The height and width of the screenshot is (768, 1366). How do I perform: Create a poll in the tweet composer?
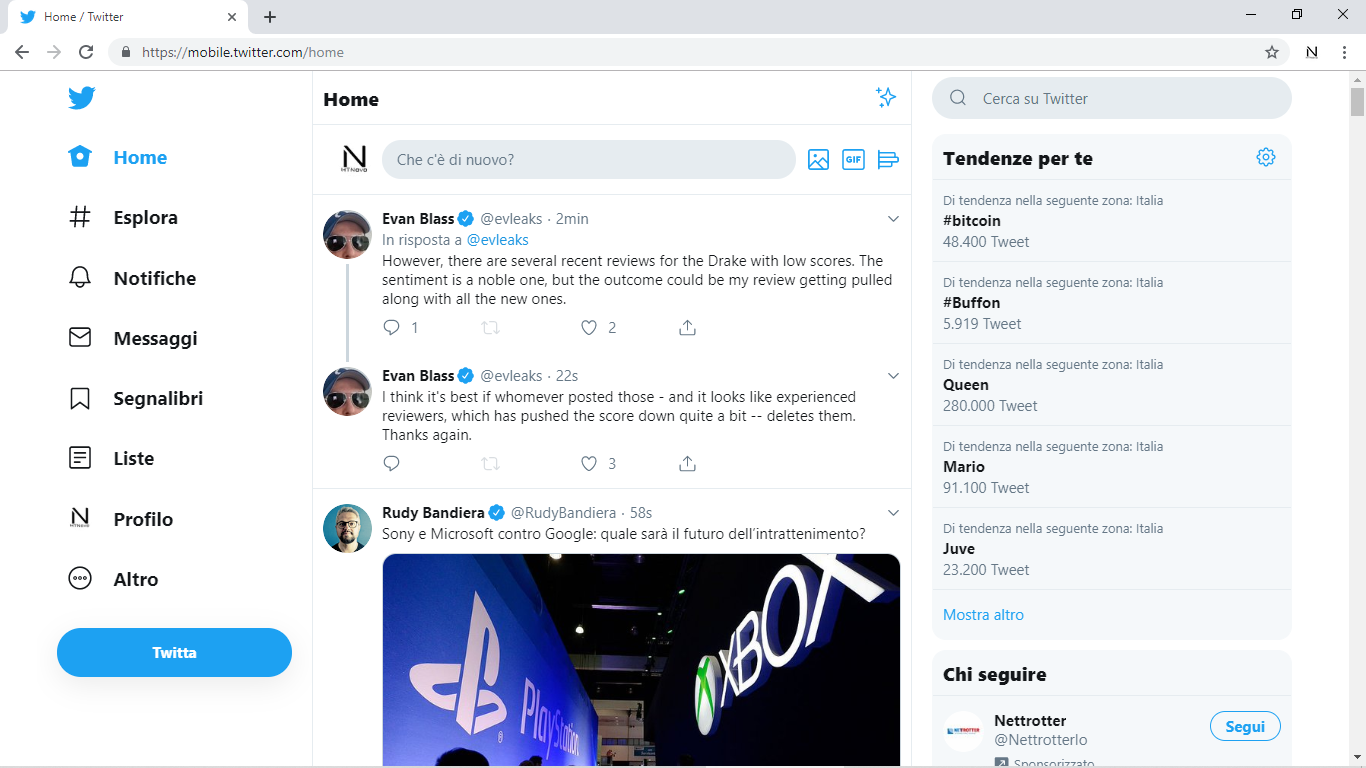888,159
